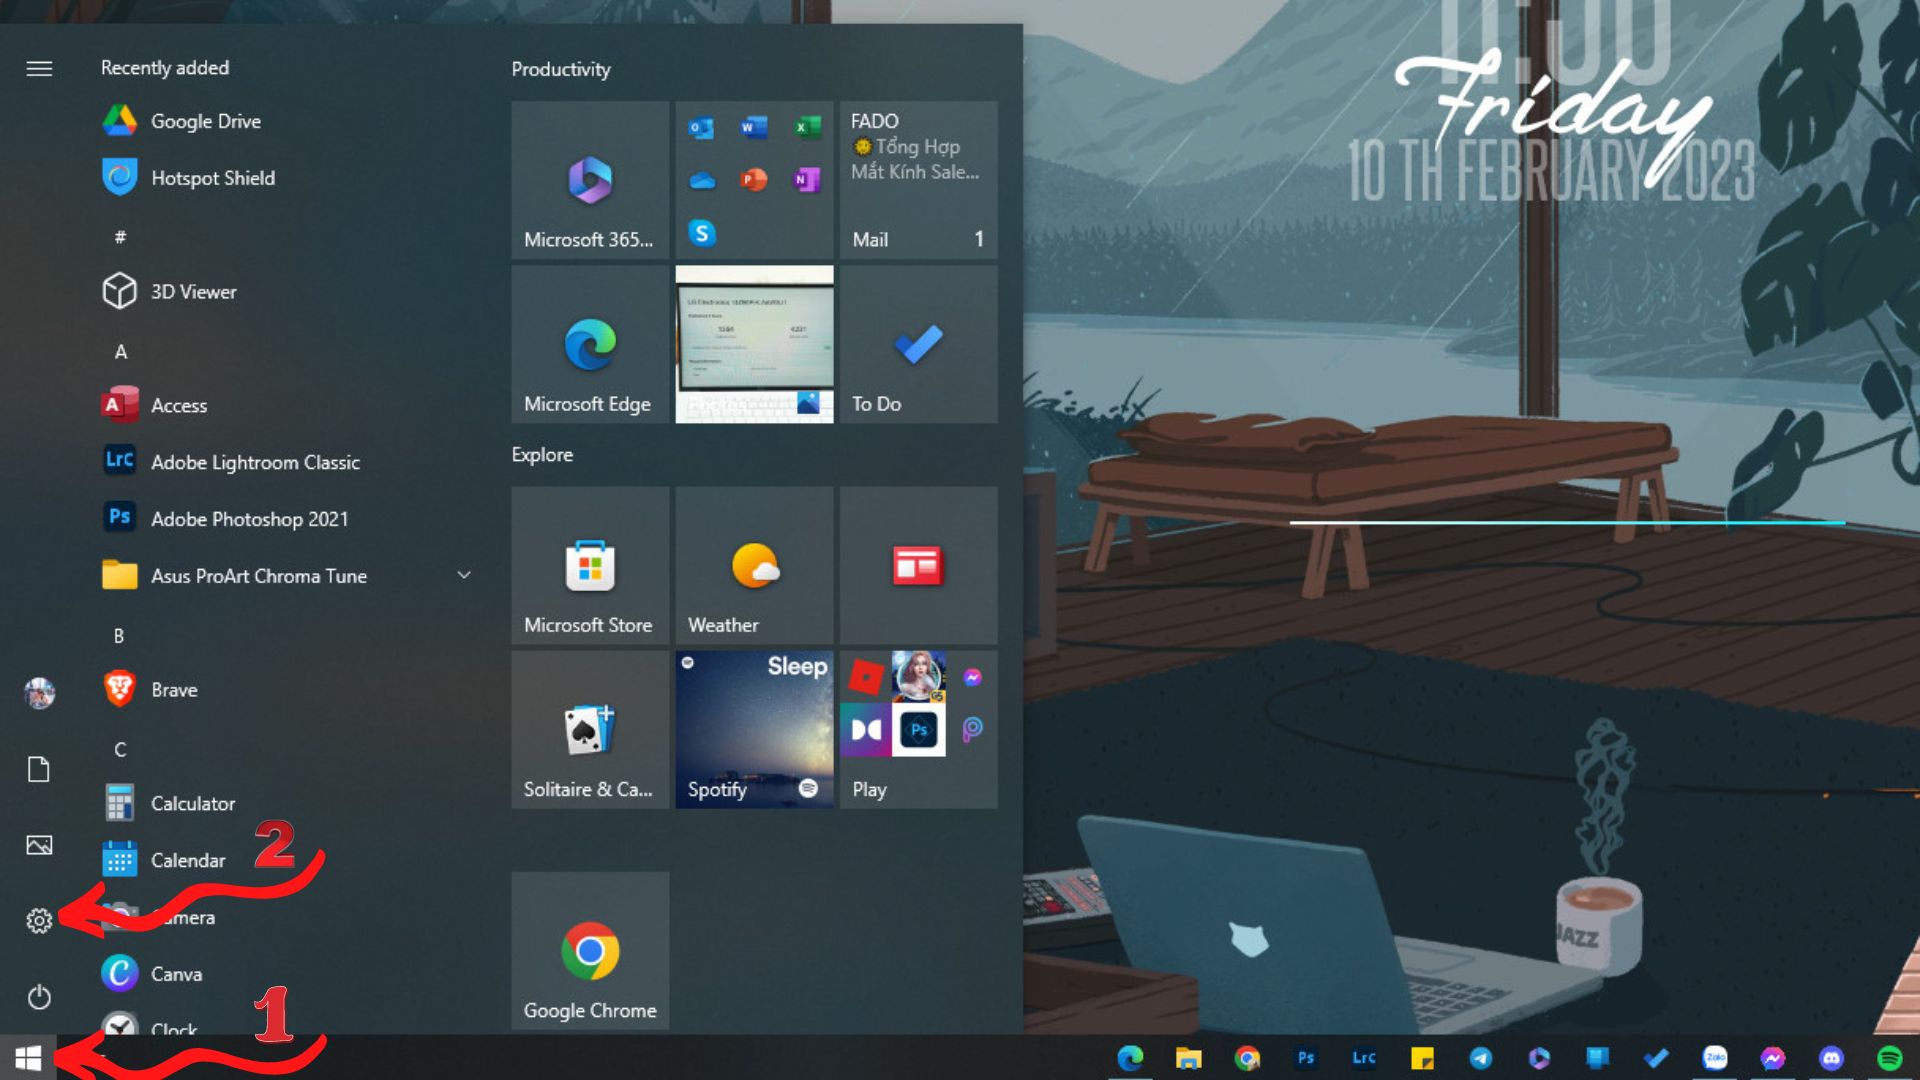Click the user account avatar in Start sidebar
This screenshot has height=1080, width=1920.
pyautogui.click(x=39, y=693)
